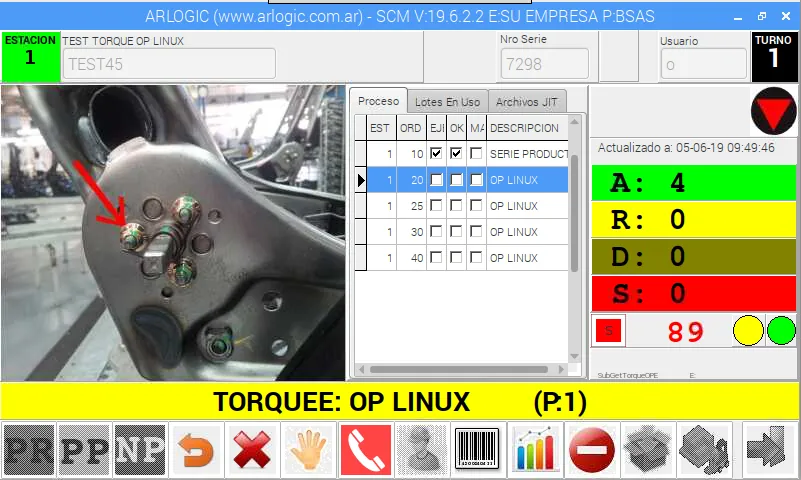Click the red S: 0 counter
Viewport: 801px width, 480px height.
click(x=694, y=293)
